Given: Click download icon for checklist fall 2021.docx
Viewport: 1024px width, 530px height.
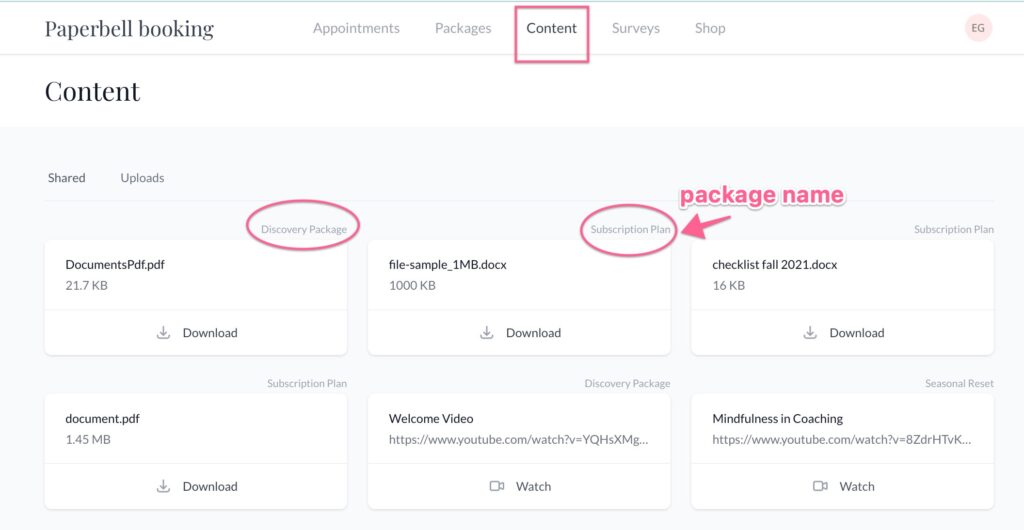Looking at the screenshot, I should [x=811, y=333].
